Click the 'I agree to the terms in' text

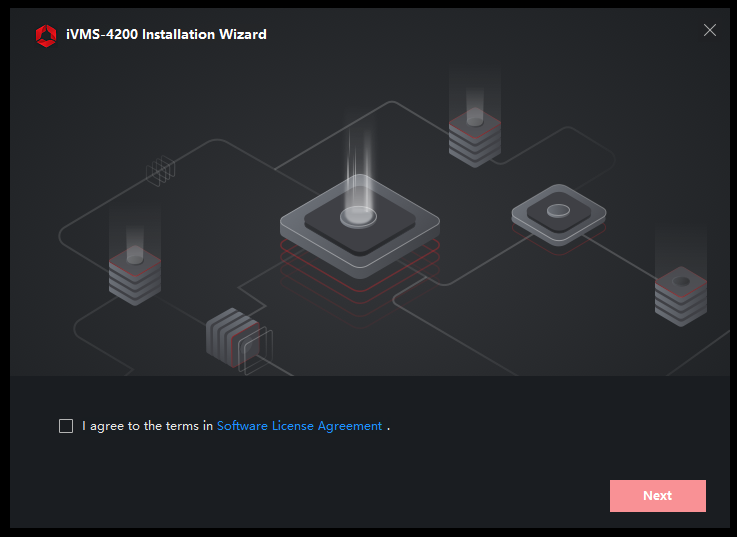[x=148, y=426]
